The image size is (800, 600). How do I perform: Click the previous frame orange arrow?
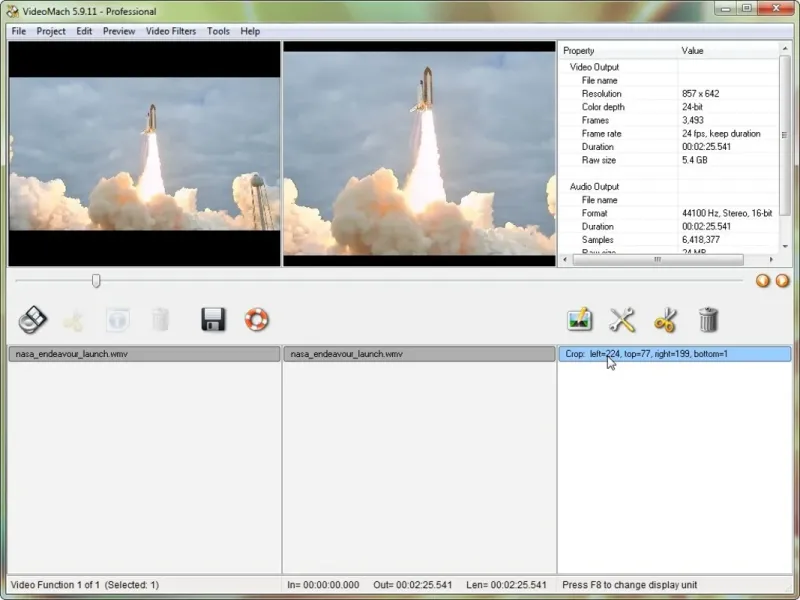(763, 281)
